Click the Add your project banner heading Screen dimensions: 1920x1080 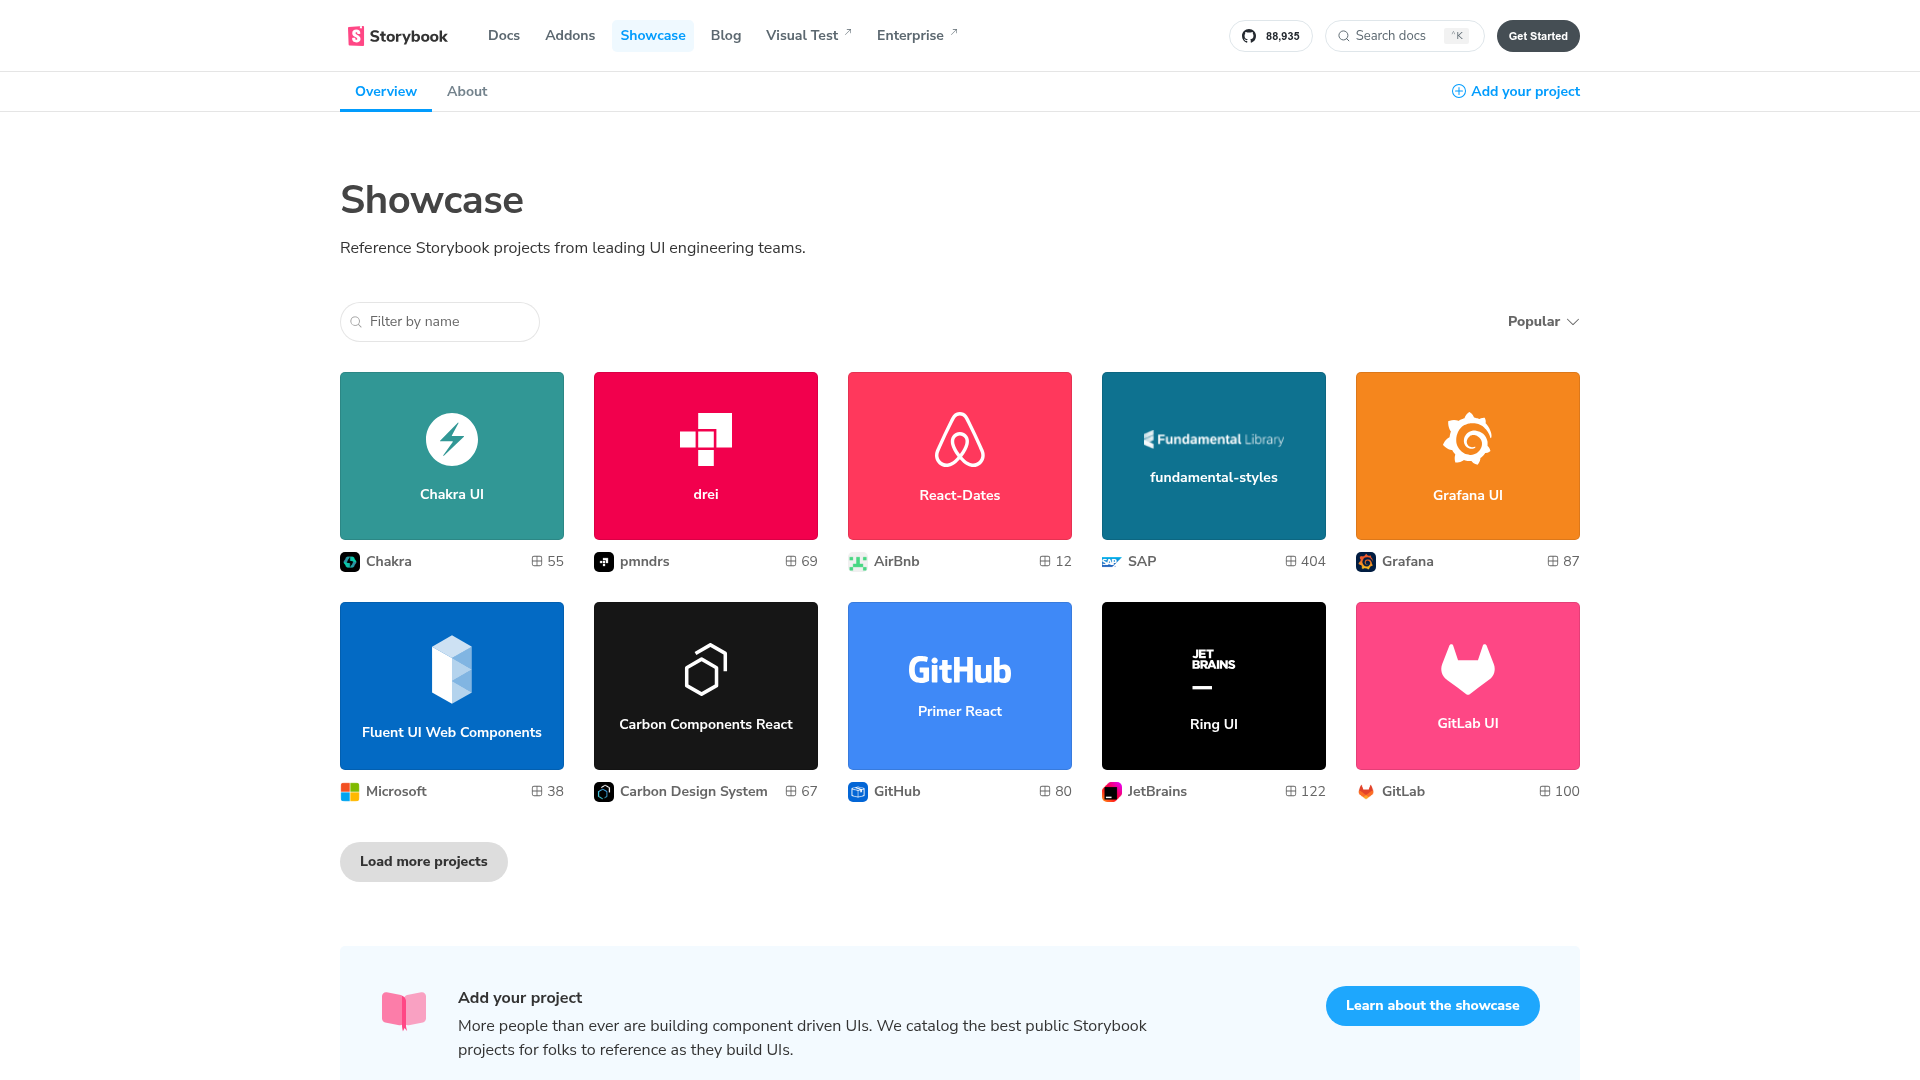coord(520,998)
